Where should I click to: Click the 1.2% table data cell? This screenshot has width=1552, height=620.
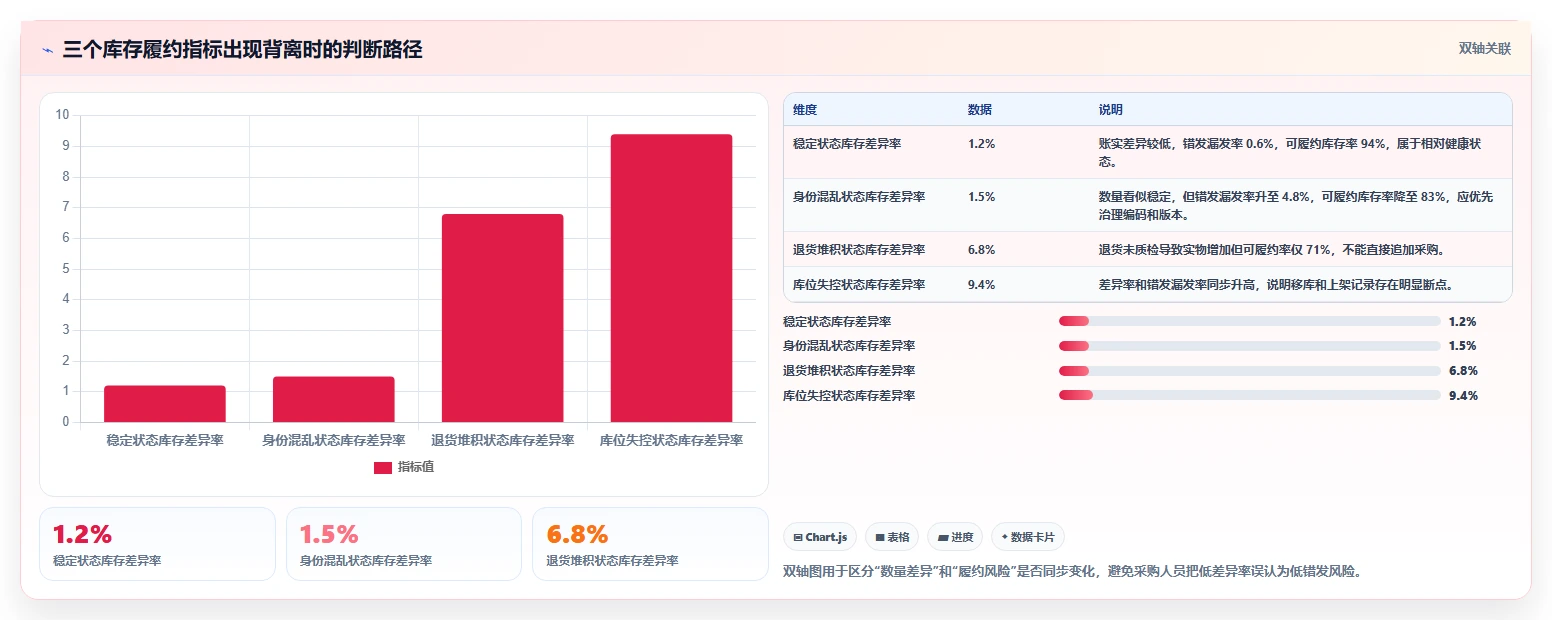coord(981,144)
